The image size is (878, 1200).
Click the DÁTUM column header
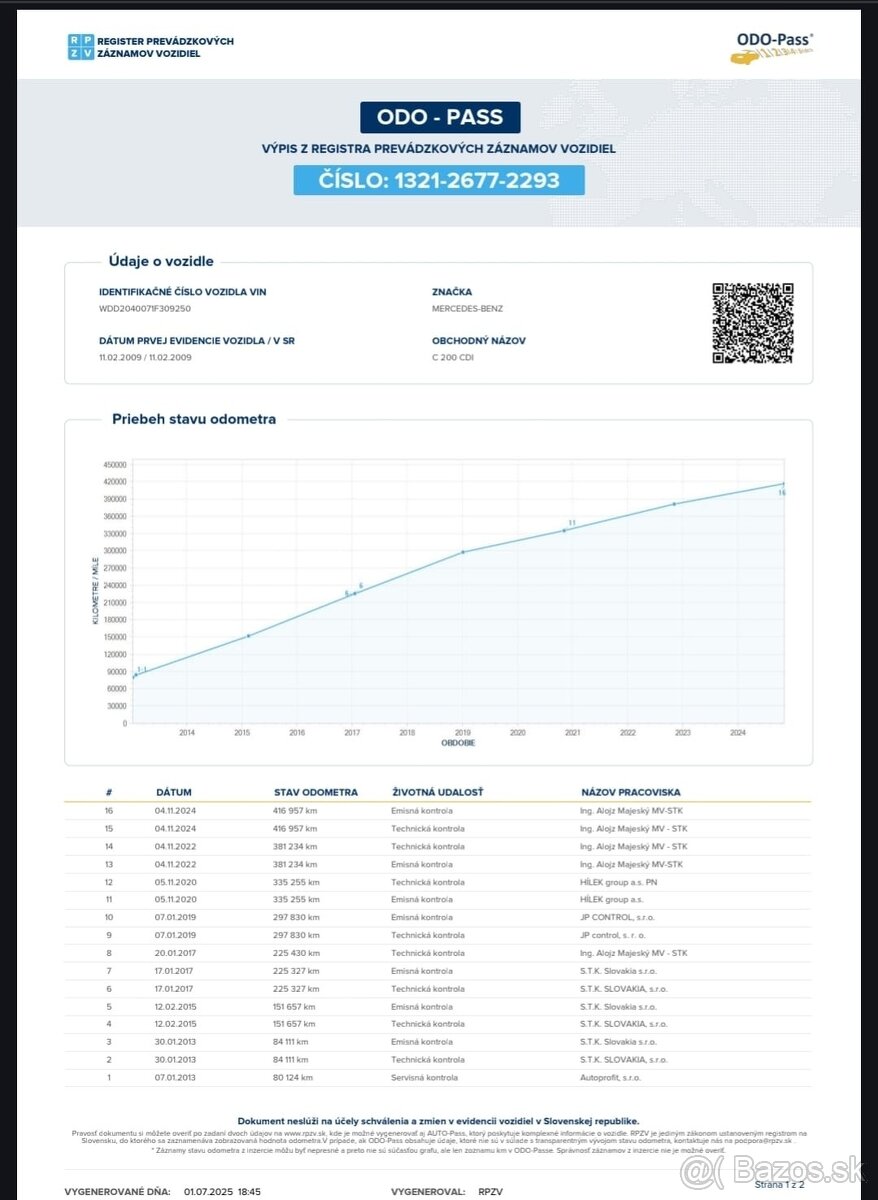(x=173, y=792)
